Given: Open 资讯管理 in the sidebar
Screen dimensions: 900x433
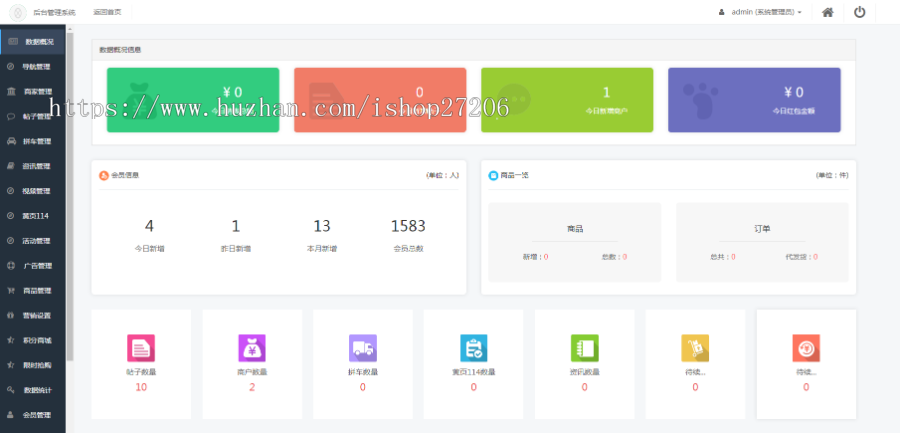Looking at the screenshot, I should pos(33,166).
